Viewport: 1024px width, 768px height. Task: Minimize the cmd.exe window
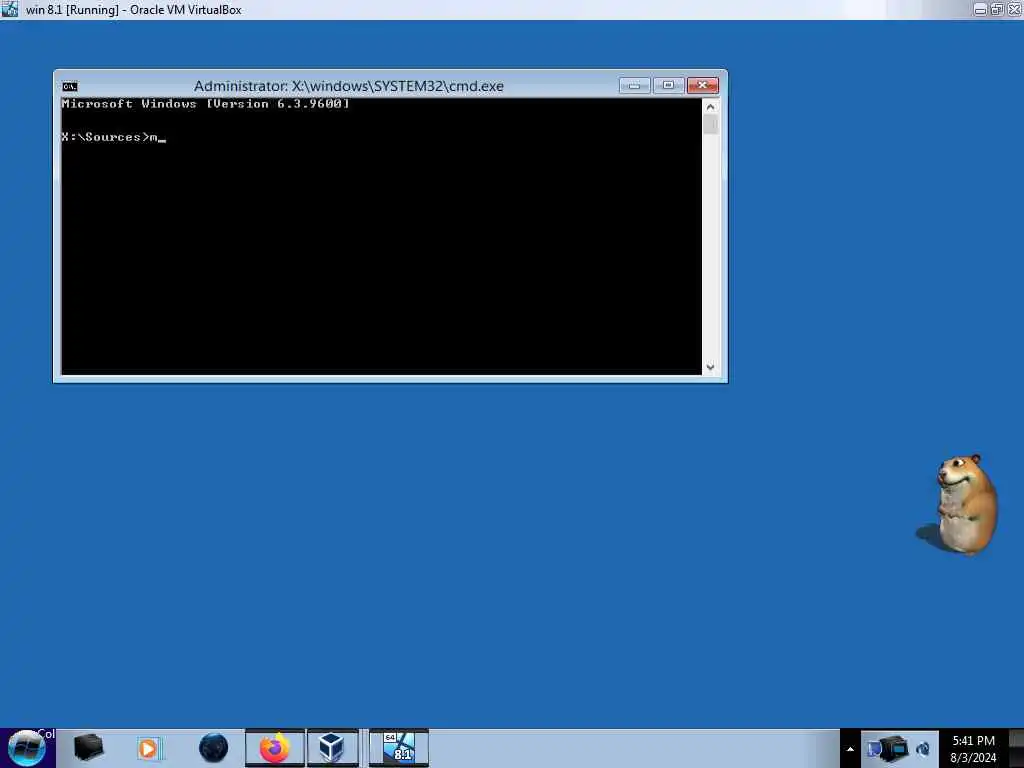click(x=634, y=86)
